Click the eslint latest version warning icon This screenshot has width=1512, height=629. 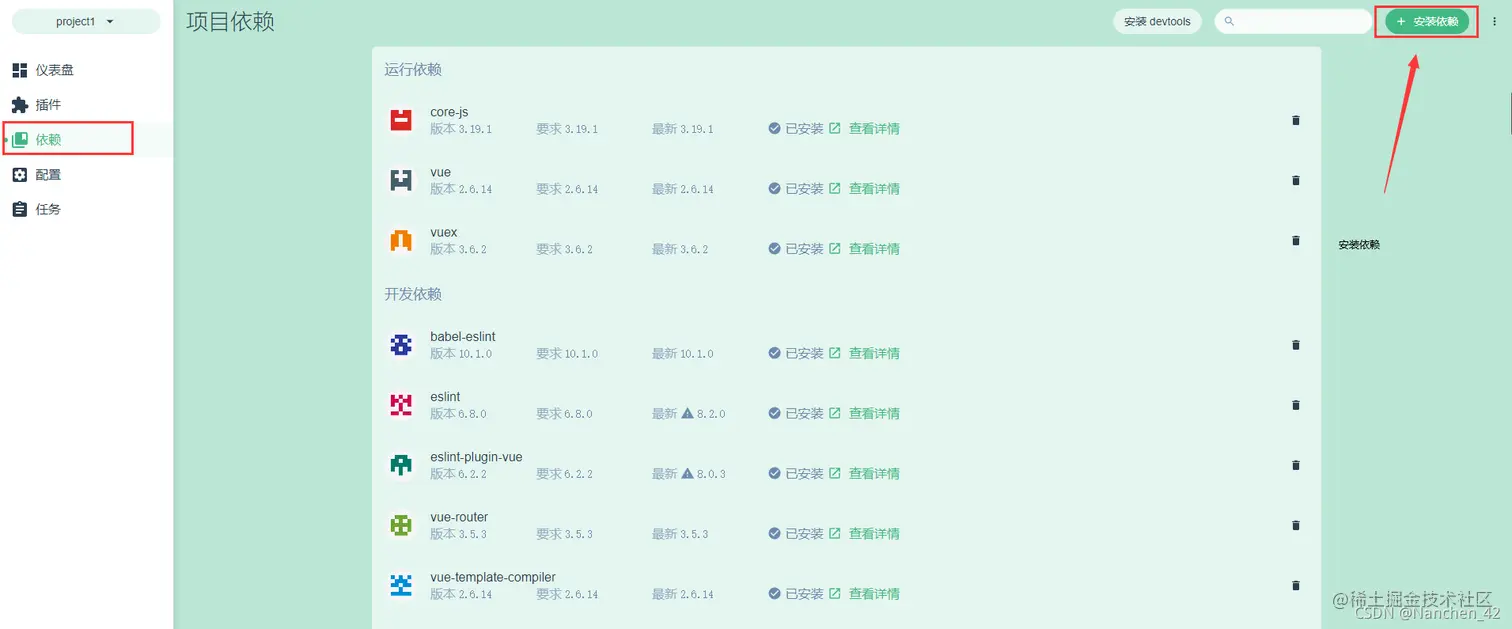point(688,413)
